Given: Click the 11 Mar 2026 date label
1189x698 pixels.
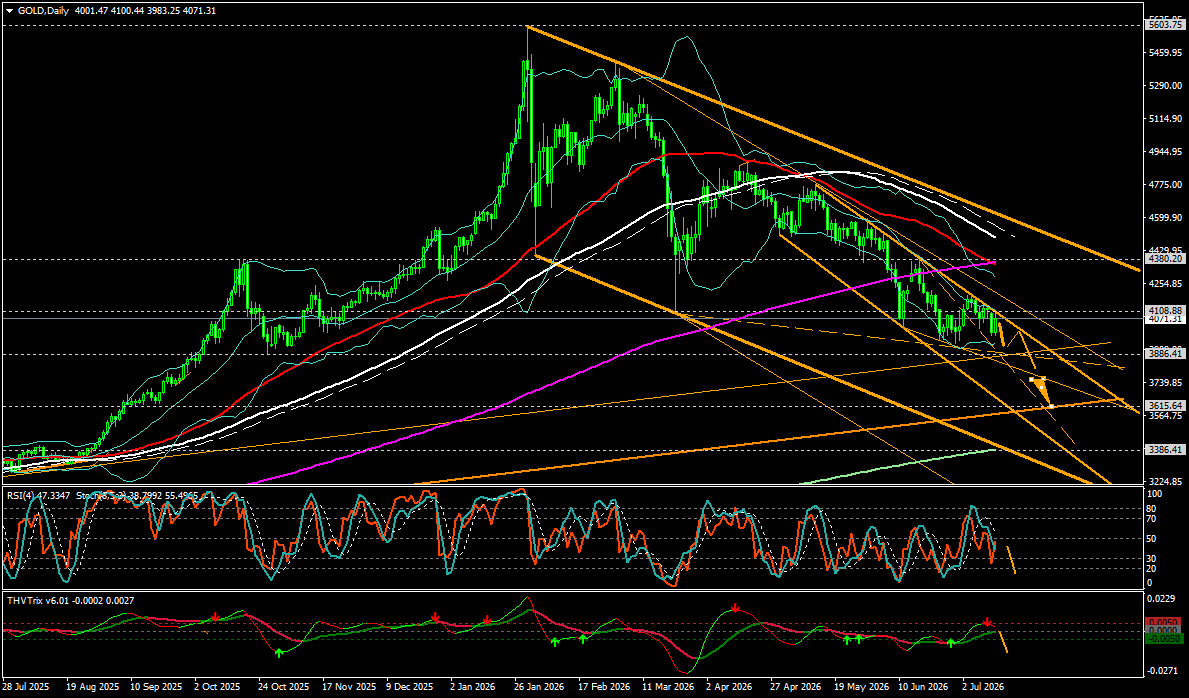Looking at the screenshot, I should (x=666, y=686).
